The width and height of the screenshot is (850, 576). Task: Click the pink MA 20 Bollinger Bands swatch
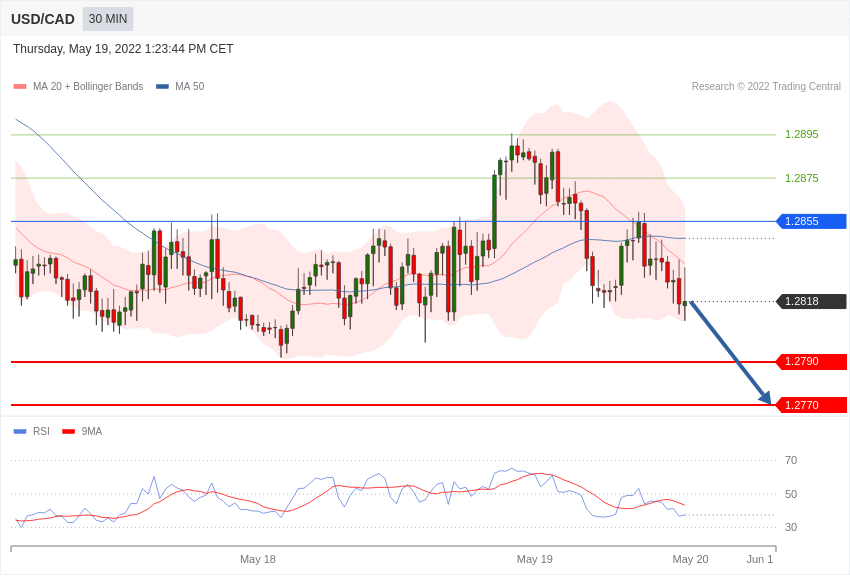[20, 87]
